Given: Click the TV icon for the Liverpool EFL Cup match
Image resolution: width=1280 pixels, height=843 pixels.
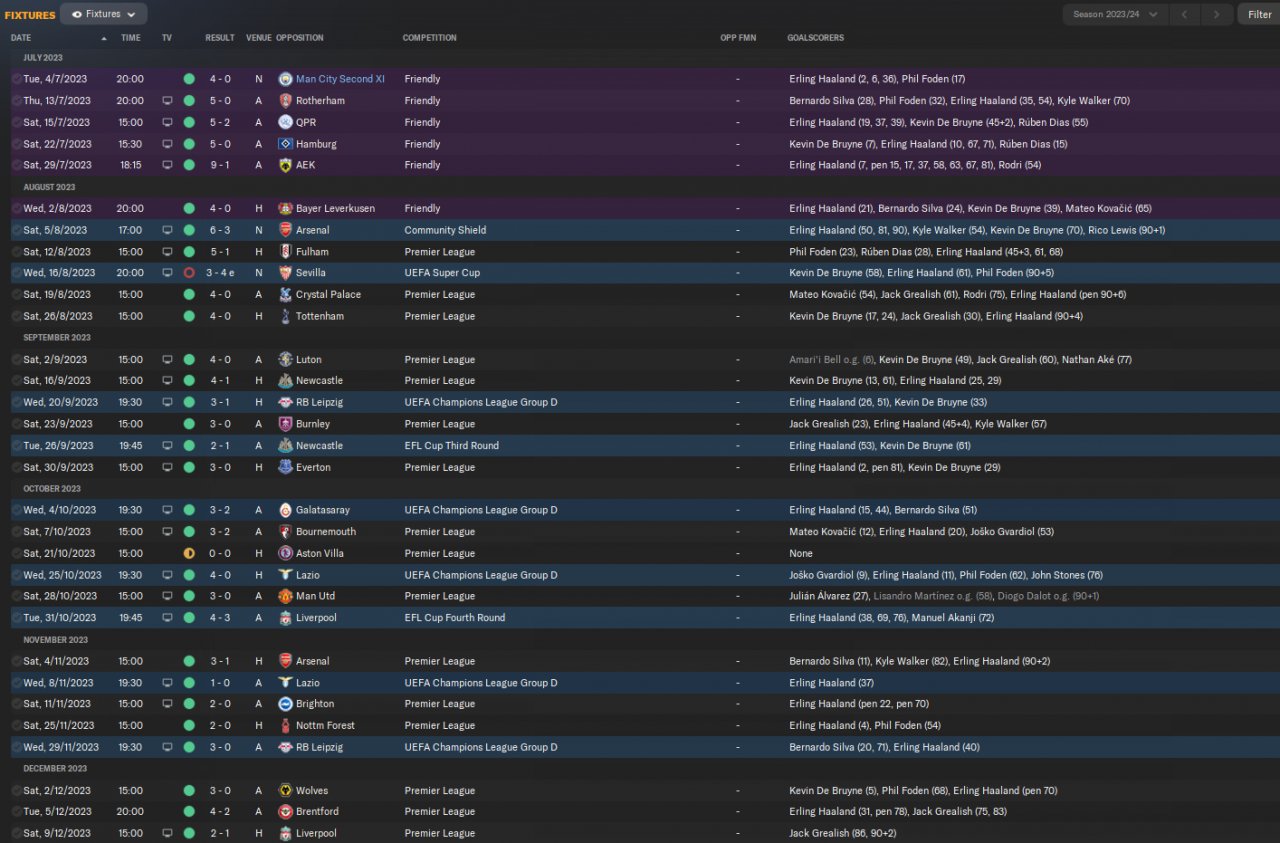Looking at the screenshot, I should click(x=167, y=618).
